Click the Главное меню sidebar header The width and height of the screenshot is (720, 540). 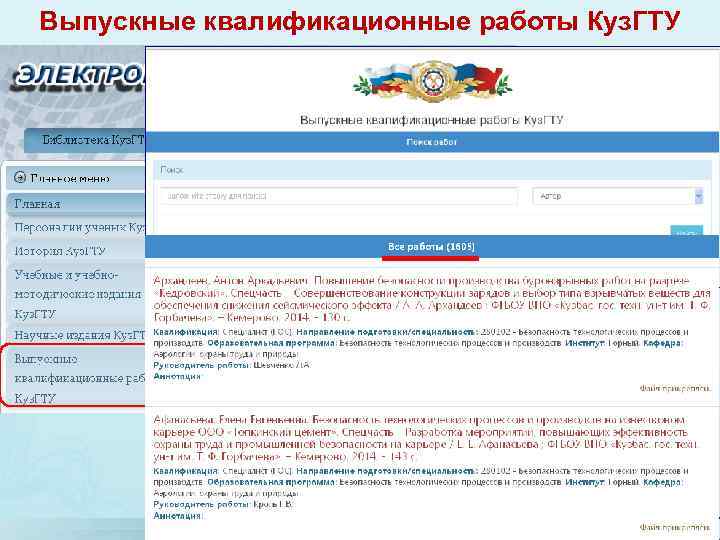(x=76, y=178)
